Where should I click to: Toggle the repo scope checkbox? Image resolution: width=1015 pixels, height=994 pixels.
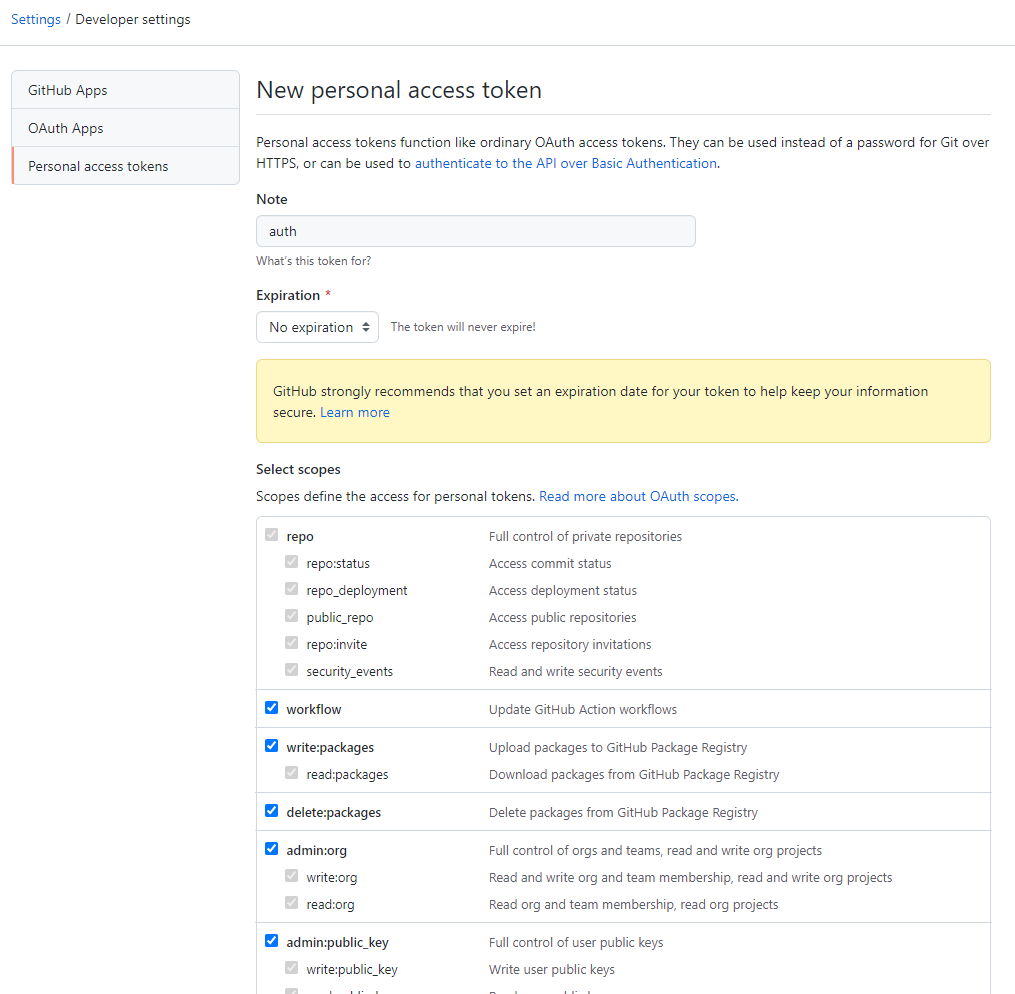coord(272,535)
